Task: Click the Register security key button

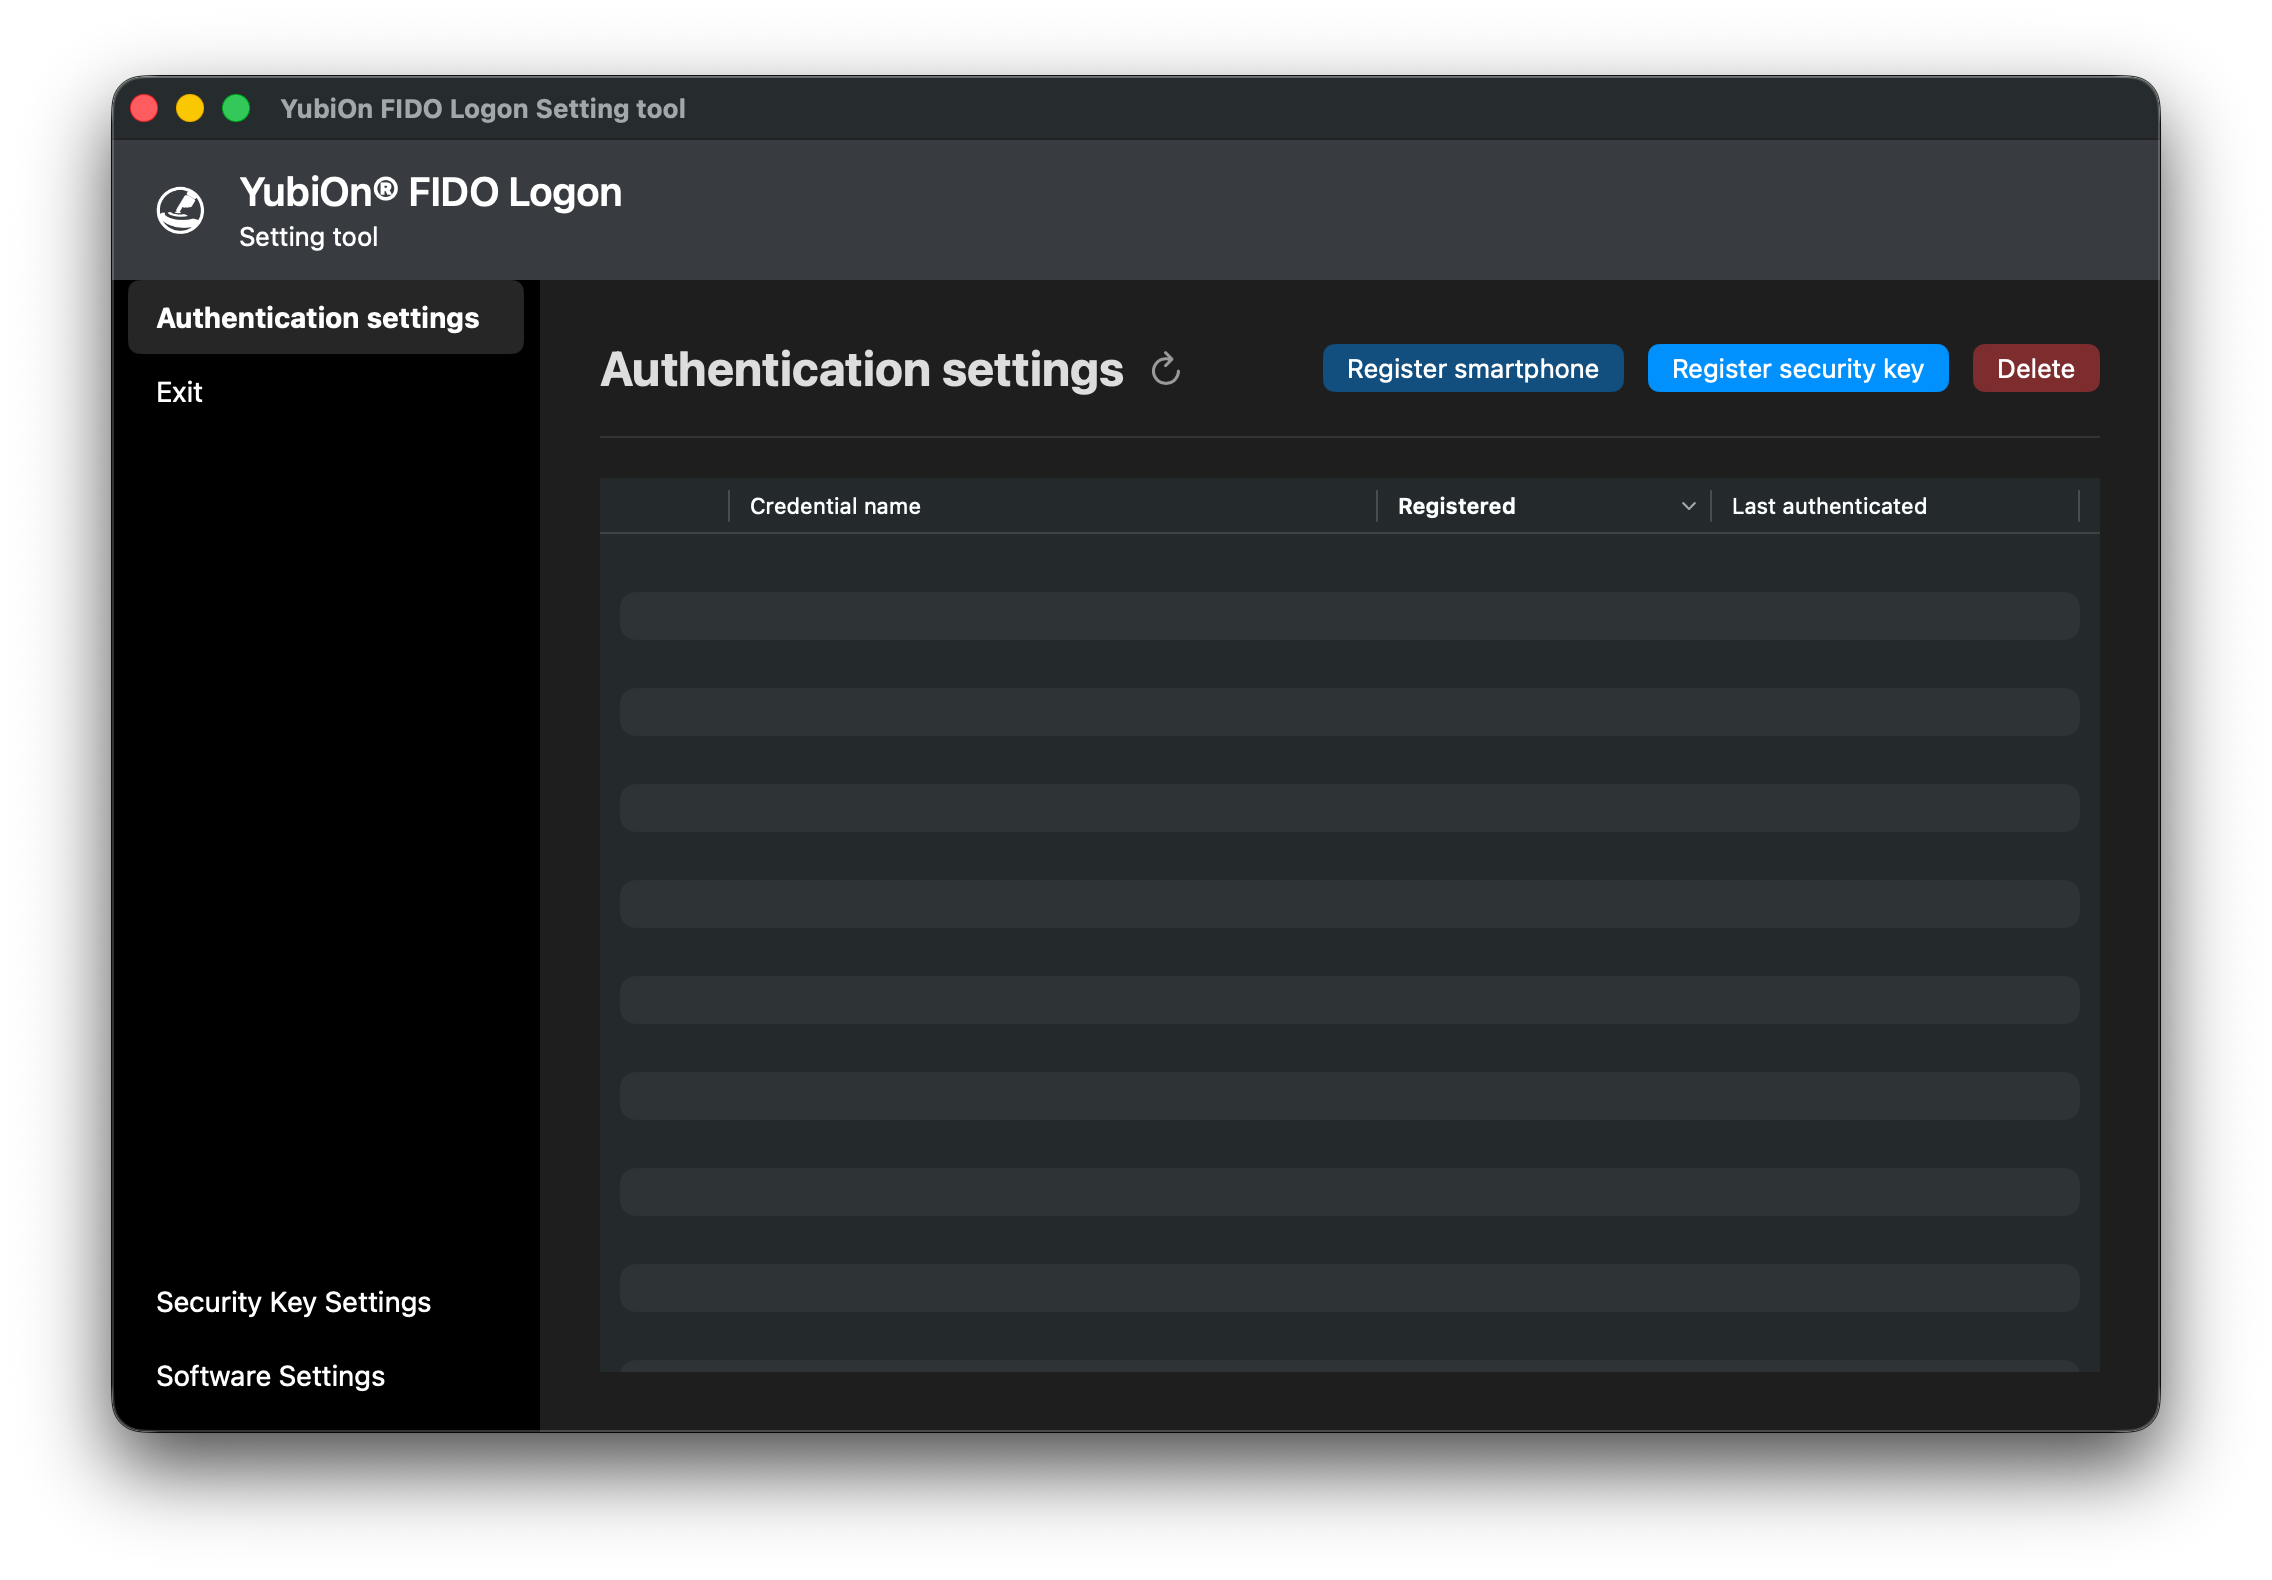Action: (1797, 369)
